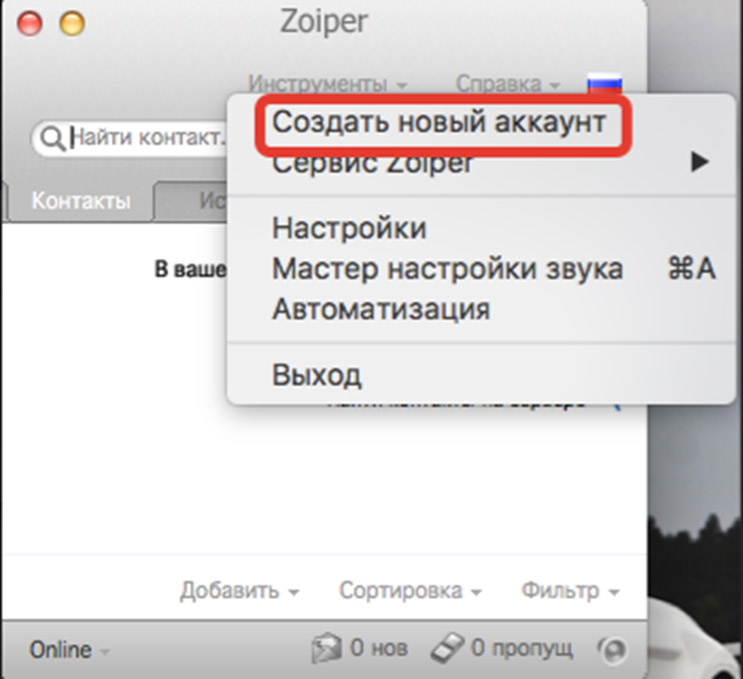The image size is (743, 679).
Task: Open the "Справка" help dropdown
Action: coord(507,84)
